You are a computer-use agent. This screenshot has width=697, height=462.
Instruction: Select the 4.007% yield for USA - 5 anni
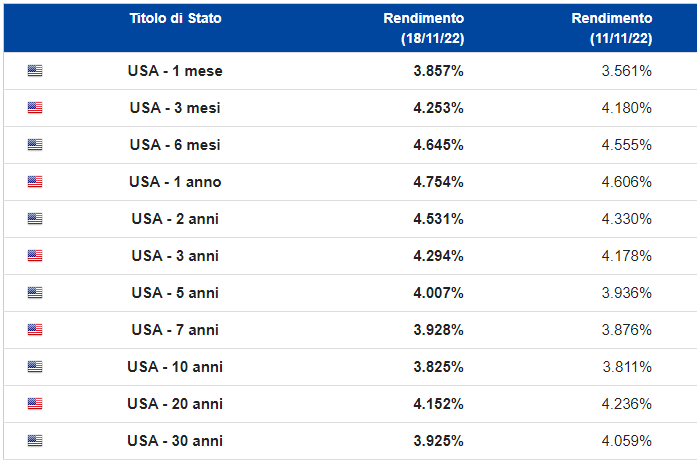coord(438,293)
